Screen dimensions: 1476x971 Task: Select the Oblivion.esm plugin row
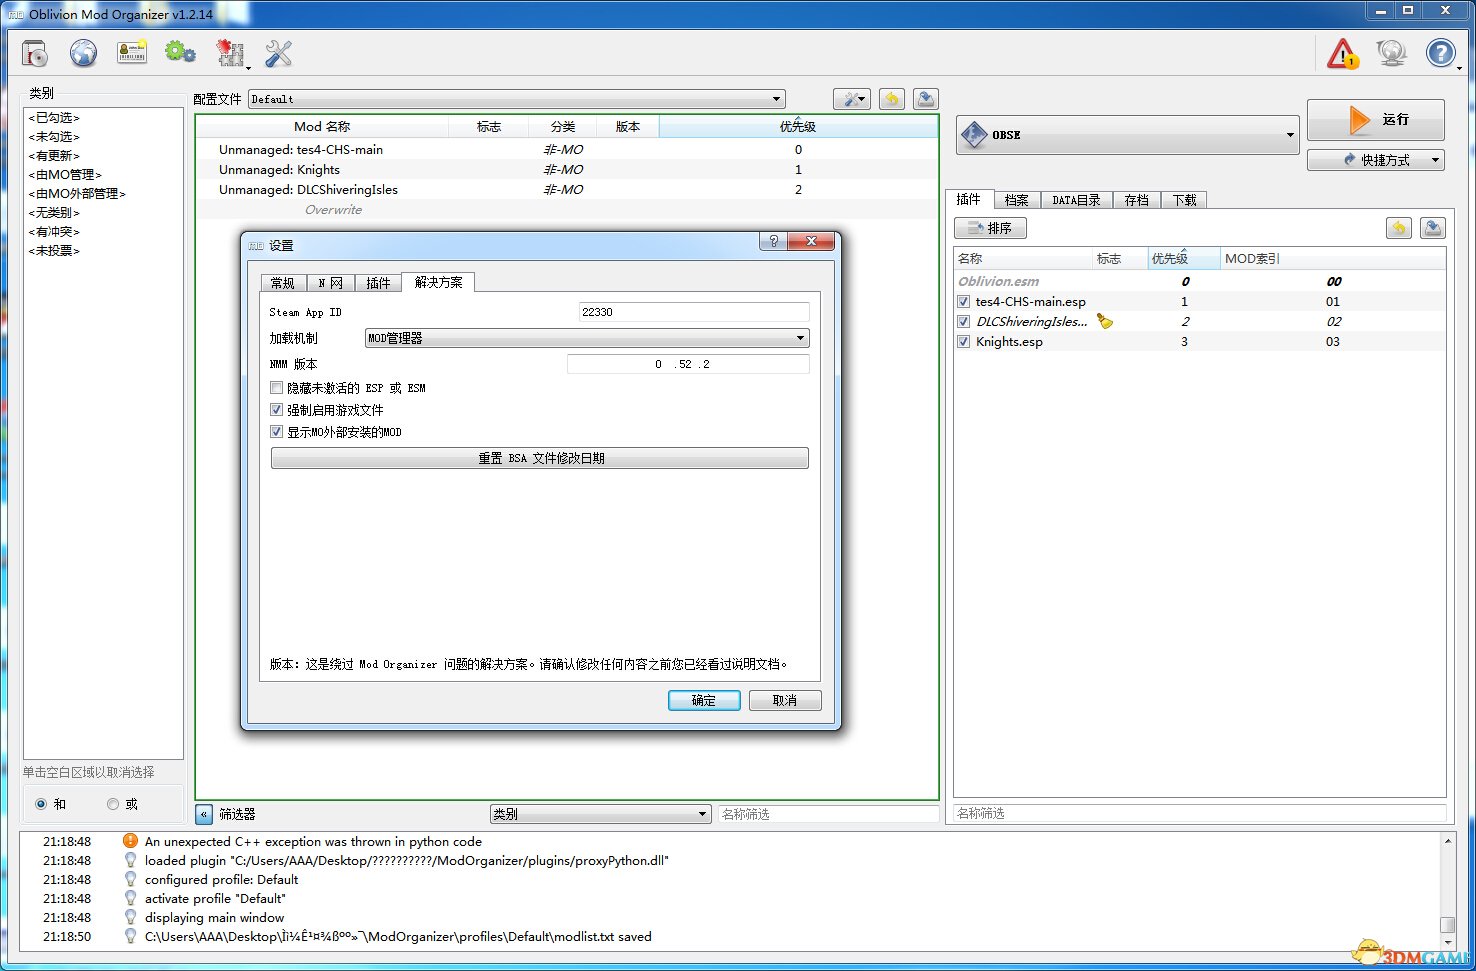1200,281
